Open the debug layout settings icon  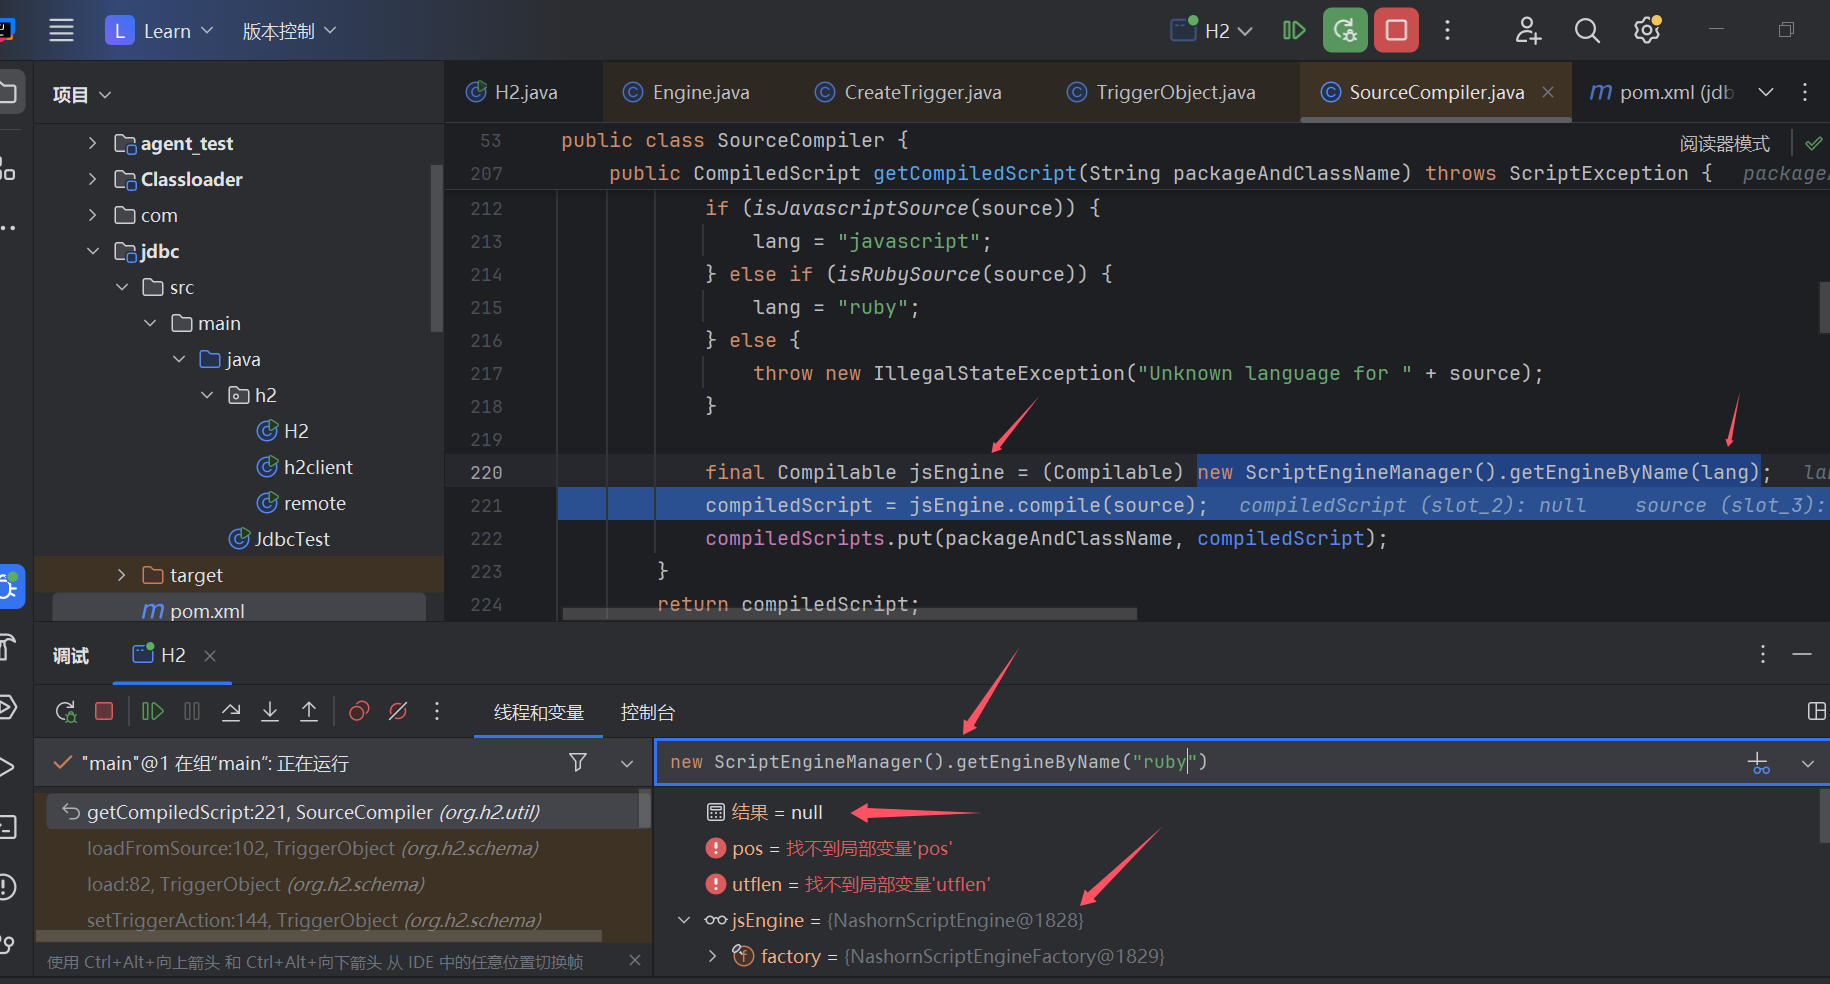1817,711
